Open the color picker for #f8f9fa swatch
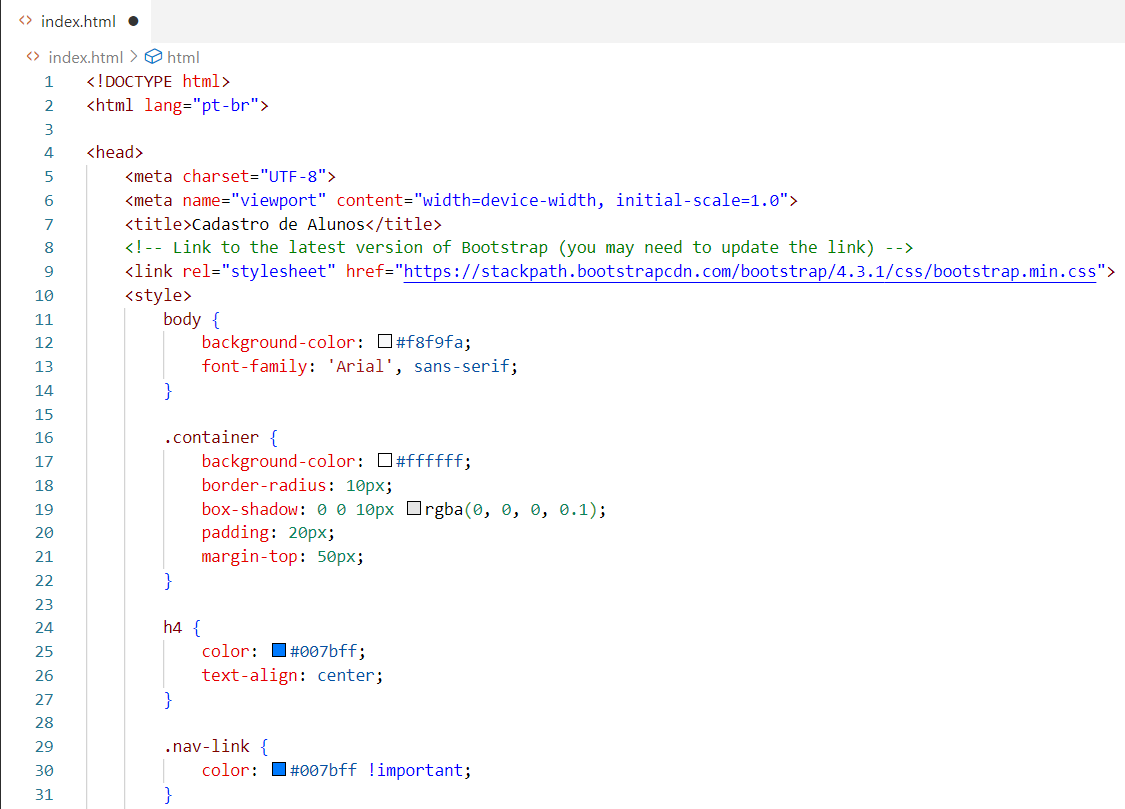1125x809 pixels. (385, 342)
